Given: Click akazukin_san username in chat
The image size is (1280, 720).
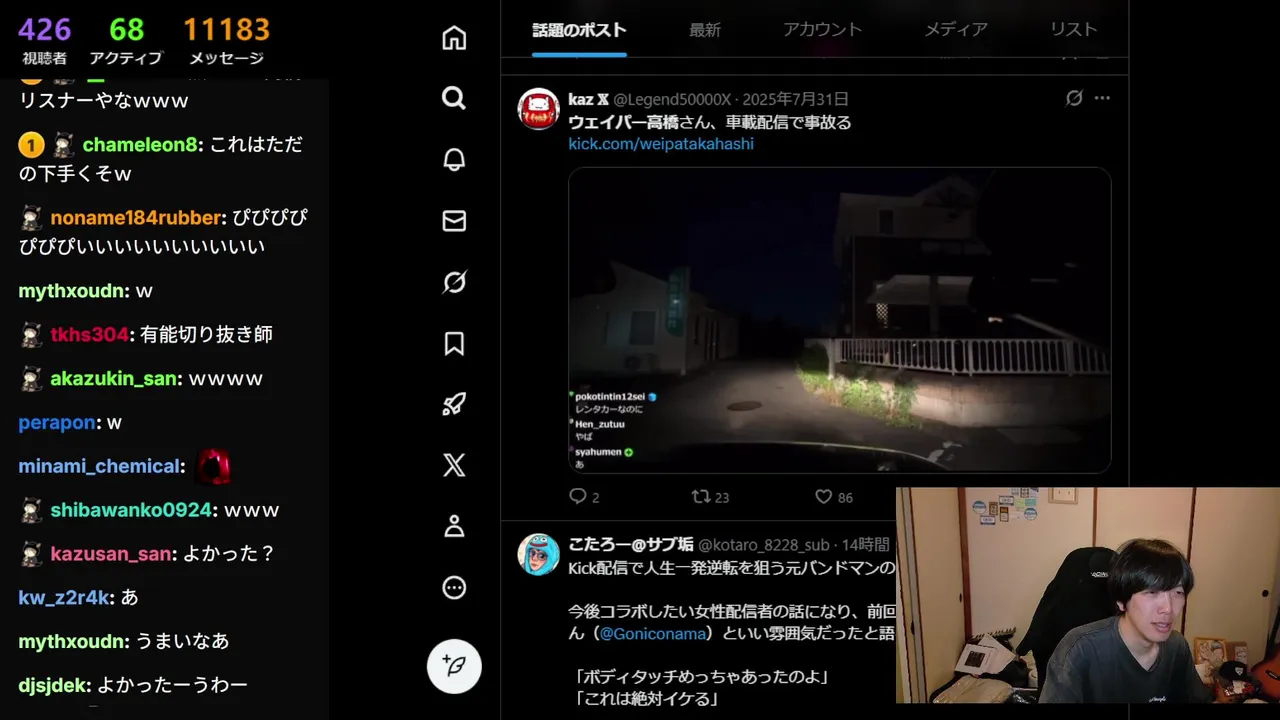Looking at the screenshot, I should 114,379.
